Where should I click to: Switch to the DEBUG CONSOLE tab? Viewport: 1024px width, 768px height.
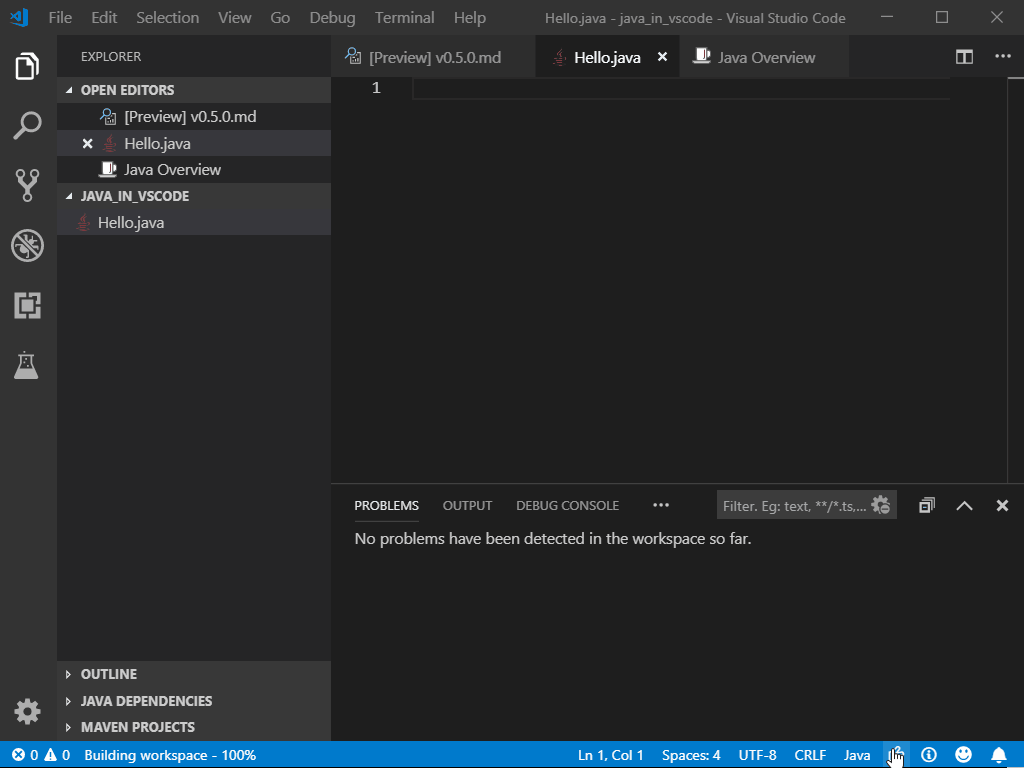tap(567, 505)
